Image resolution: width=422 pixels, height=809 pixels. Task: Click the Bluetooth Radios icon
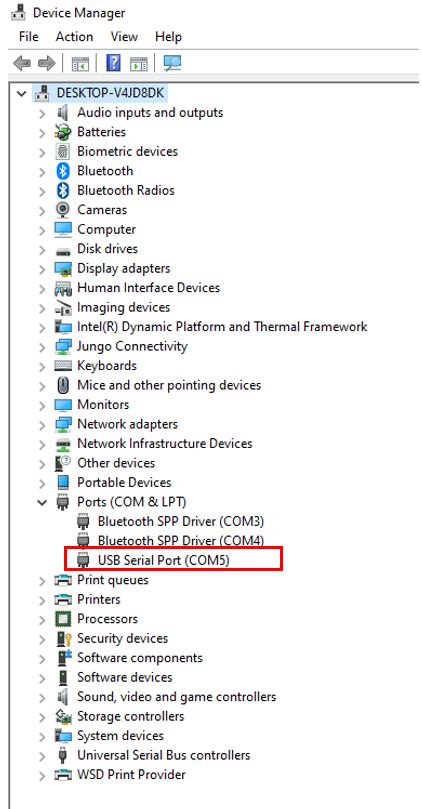coord(62,190)
